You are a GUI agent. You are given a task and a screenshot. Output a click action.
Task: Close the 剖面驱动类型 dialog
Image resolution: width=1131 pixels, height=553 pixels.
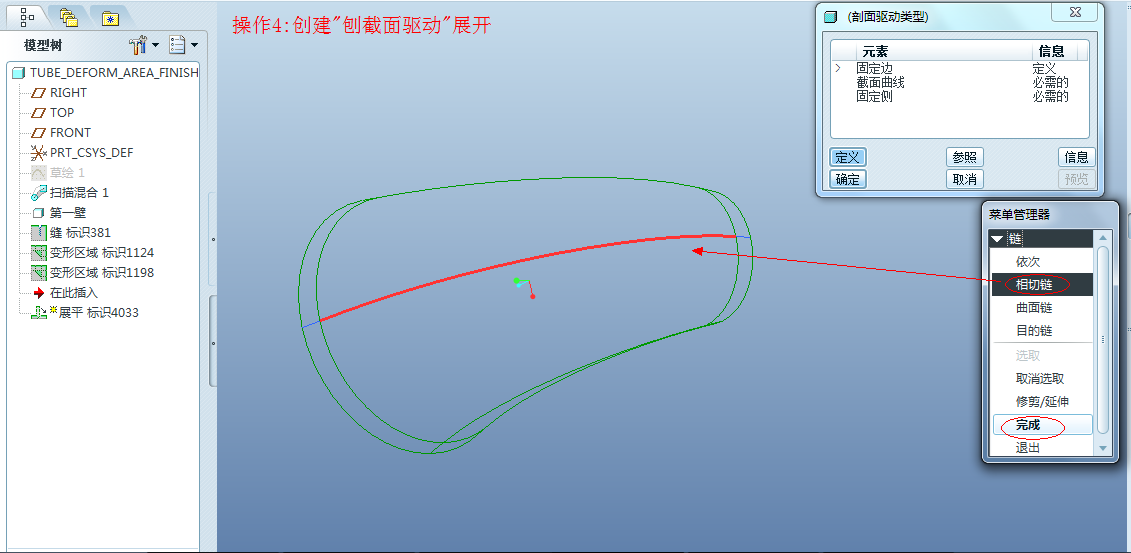(x=1075, y=12)
